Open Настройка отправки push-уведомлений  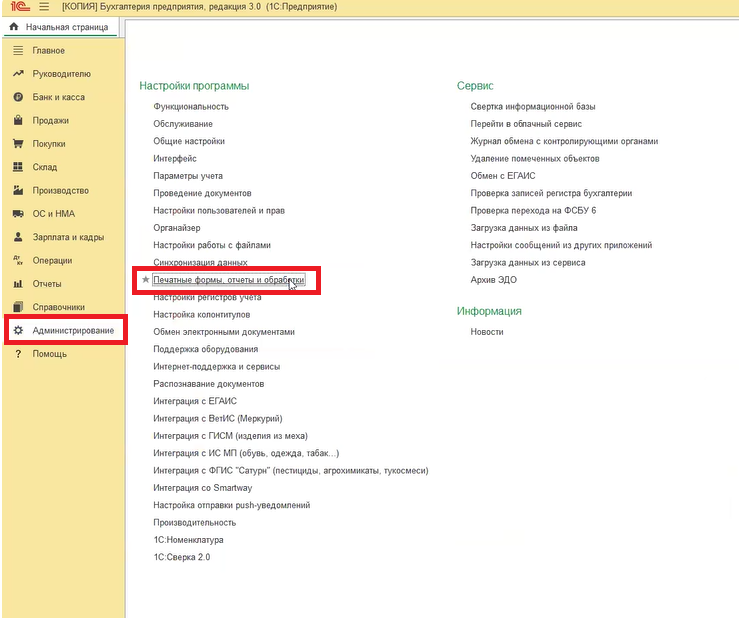point(231,505)
